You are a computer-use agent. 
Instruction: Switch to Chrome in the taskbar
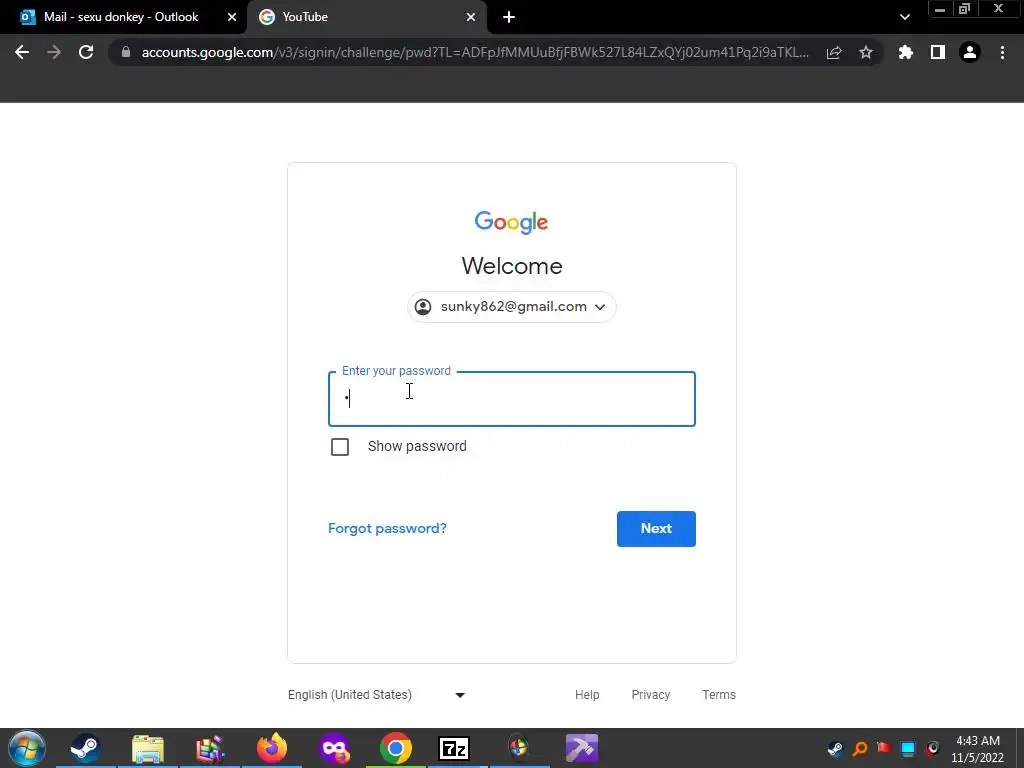point(396,748)
